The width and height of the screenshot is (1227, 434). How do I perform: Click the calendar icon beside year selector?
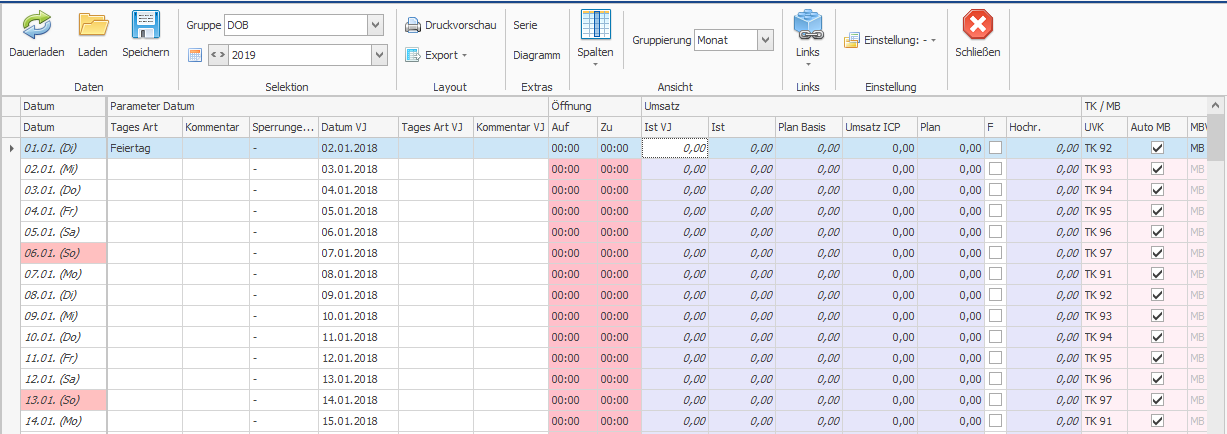[195, 55]
